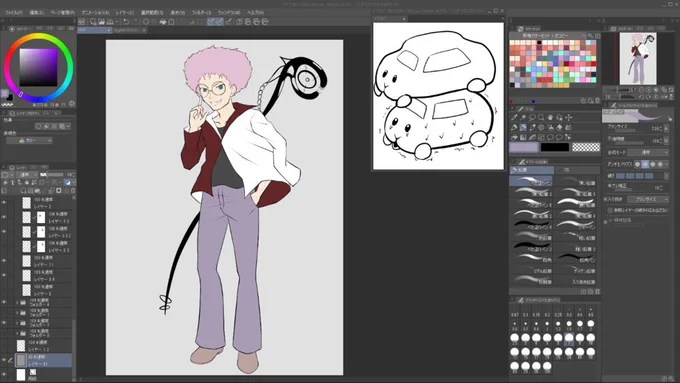680x383 pixels.
Task: Select 色鉛筆 sub tool
Action: (532, 237)
